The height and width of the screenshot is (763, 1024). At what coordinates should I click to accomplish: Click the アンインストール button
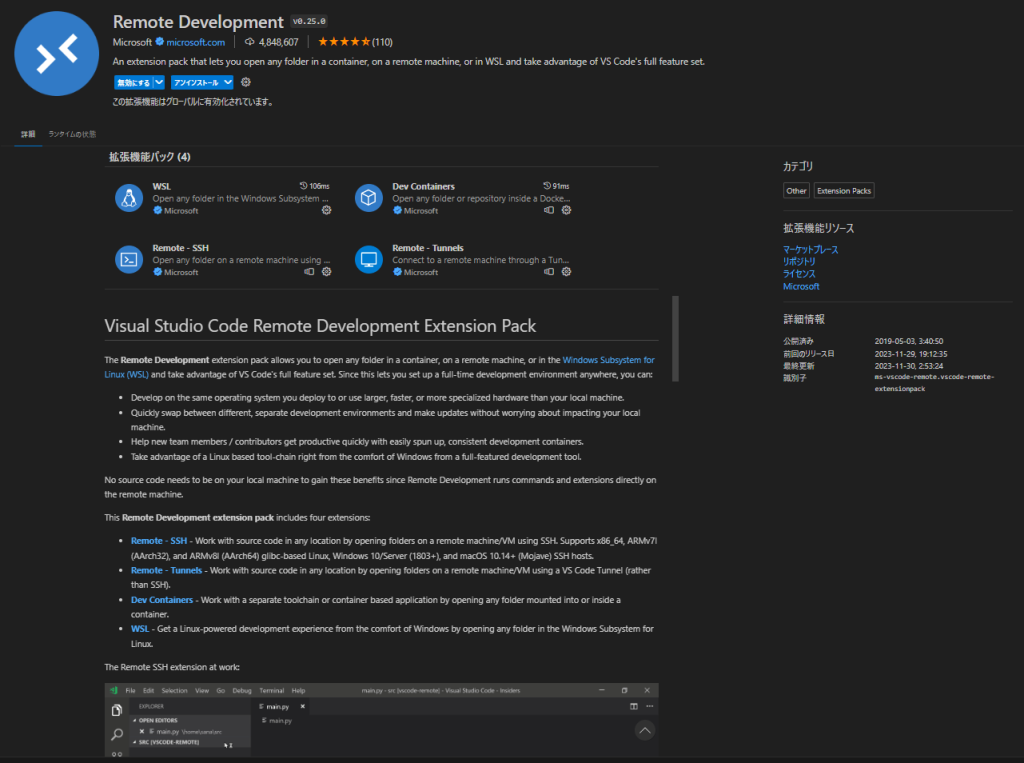point(197,82)
